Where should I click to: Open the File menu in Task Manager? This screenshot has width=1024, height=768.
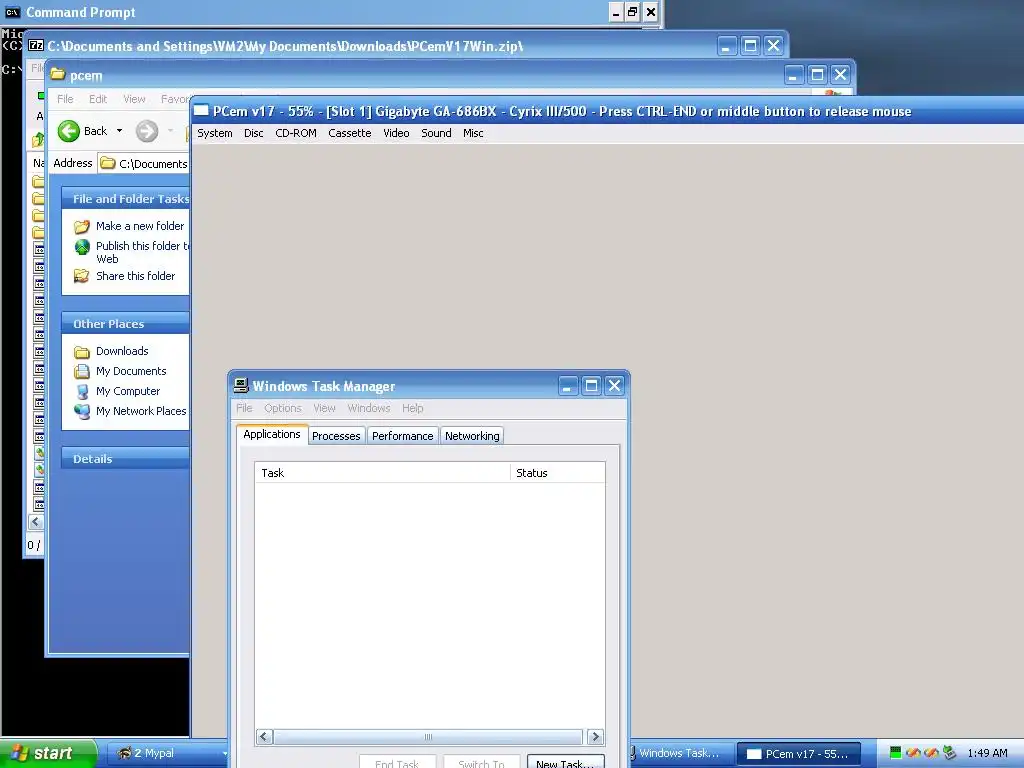coord(244,408)
